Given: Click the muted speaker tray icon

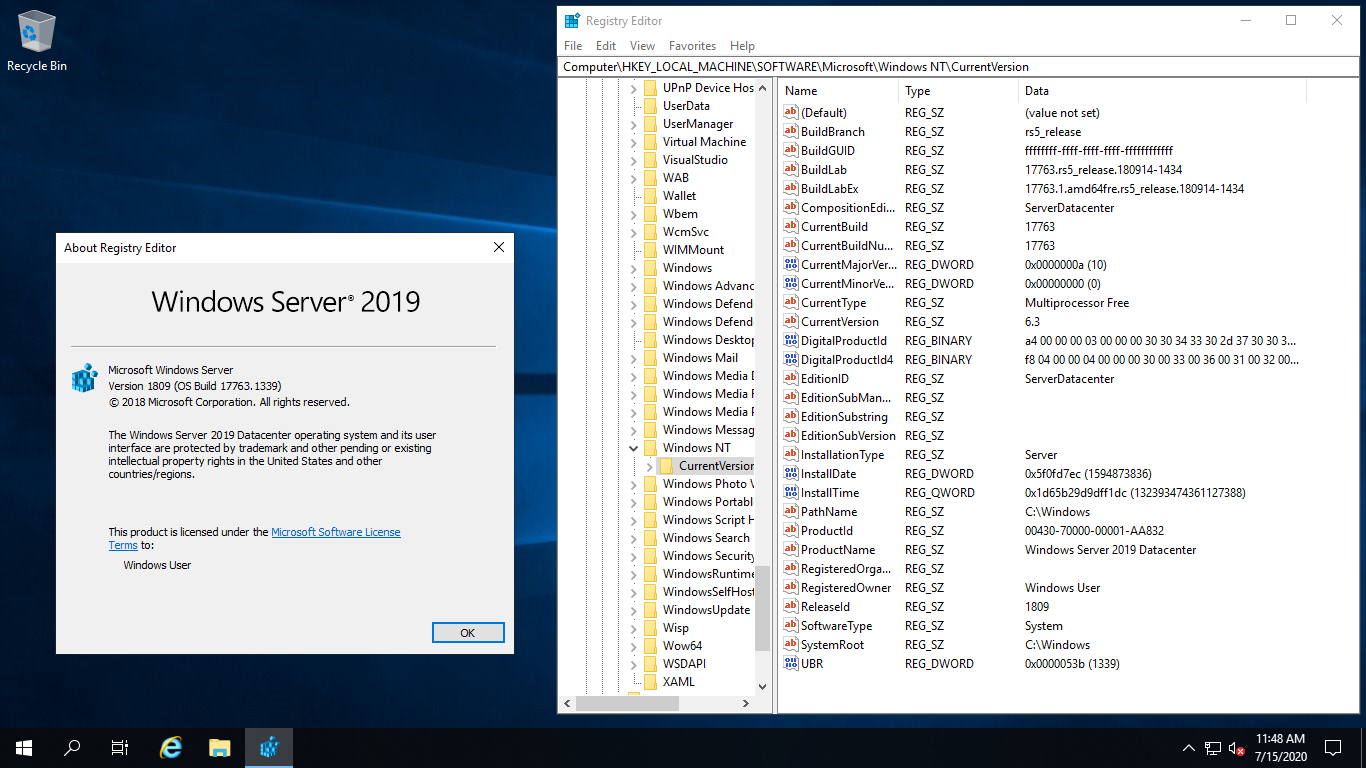Looking at the screenshot, I should (1237, 747).
